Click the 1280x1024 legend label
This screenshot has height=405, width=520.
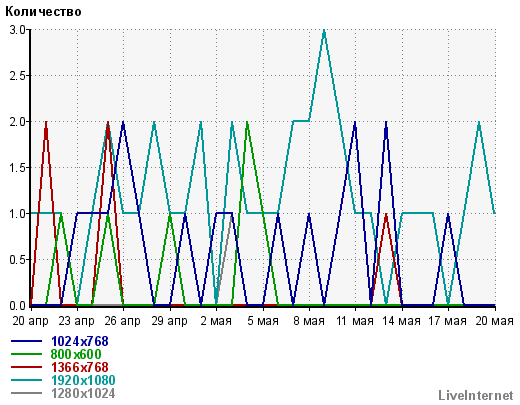click(x=83, y=393)
